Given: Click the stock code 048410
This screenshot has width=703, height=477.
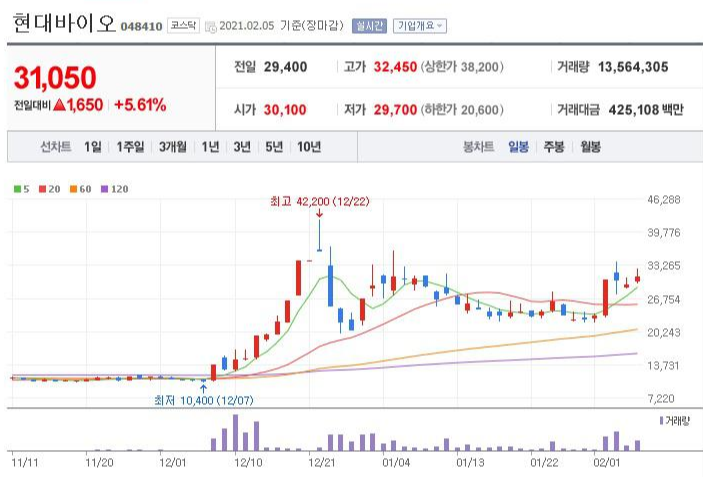Looking at the screenshot, I should tap(141, 26).
